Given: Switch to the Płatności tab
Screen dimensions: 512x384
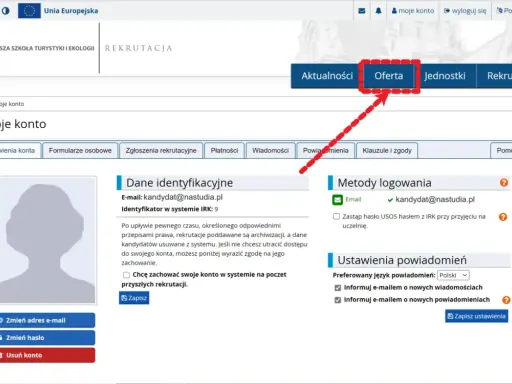Looking at the screenshot, I should tap(224, 151).
